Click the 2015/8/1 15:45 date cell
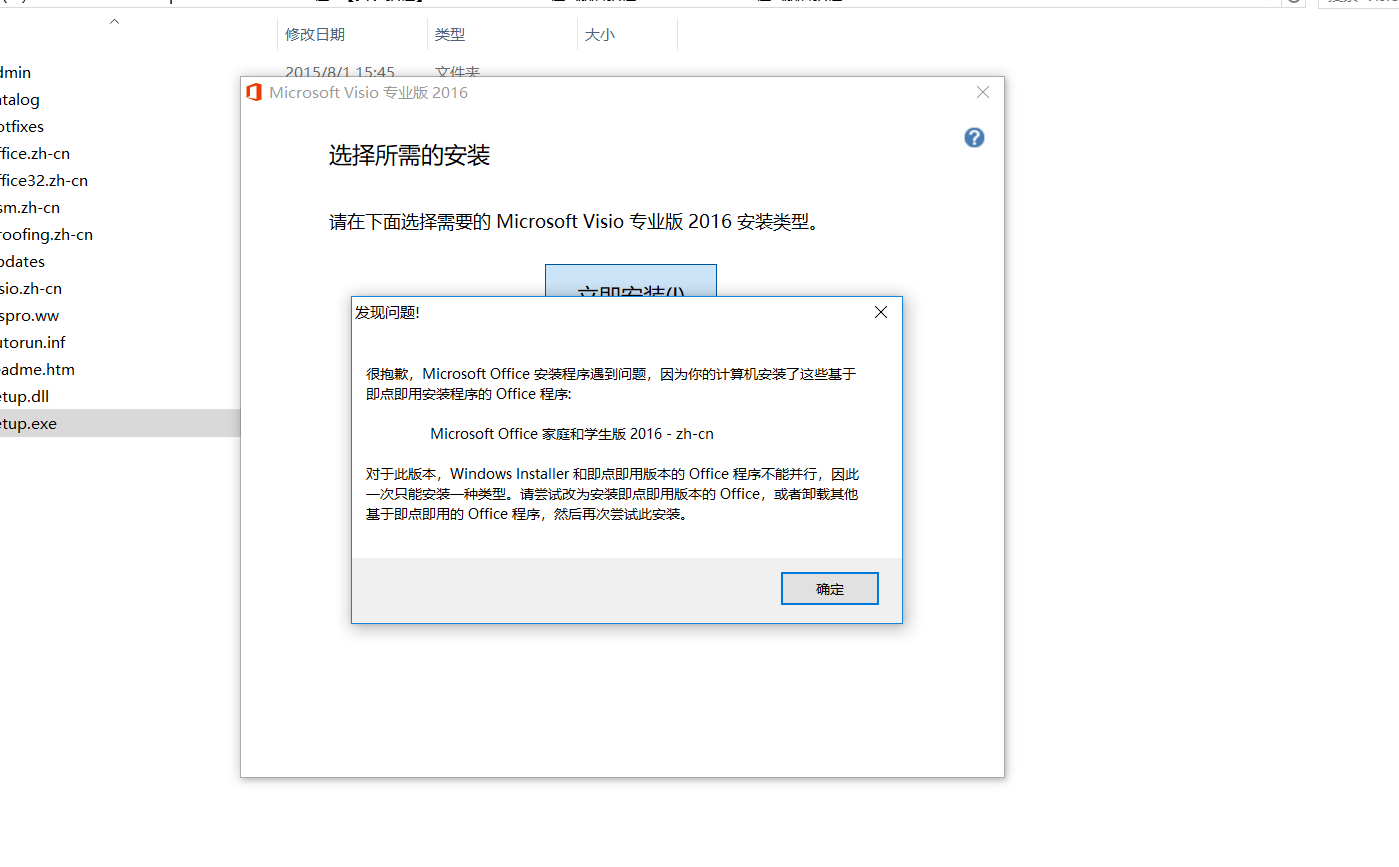The width and height of the screenshot is (1399, 867). 340,72
